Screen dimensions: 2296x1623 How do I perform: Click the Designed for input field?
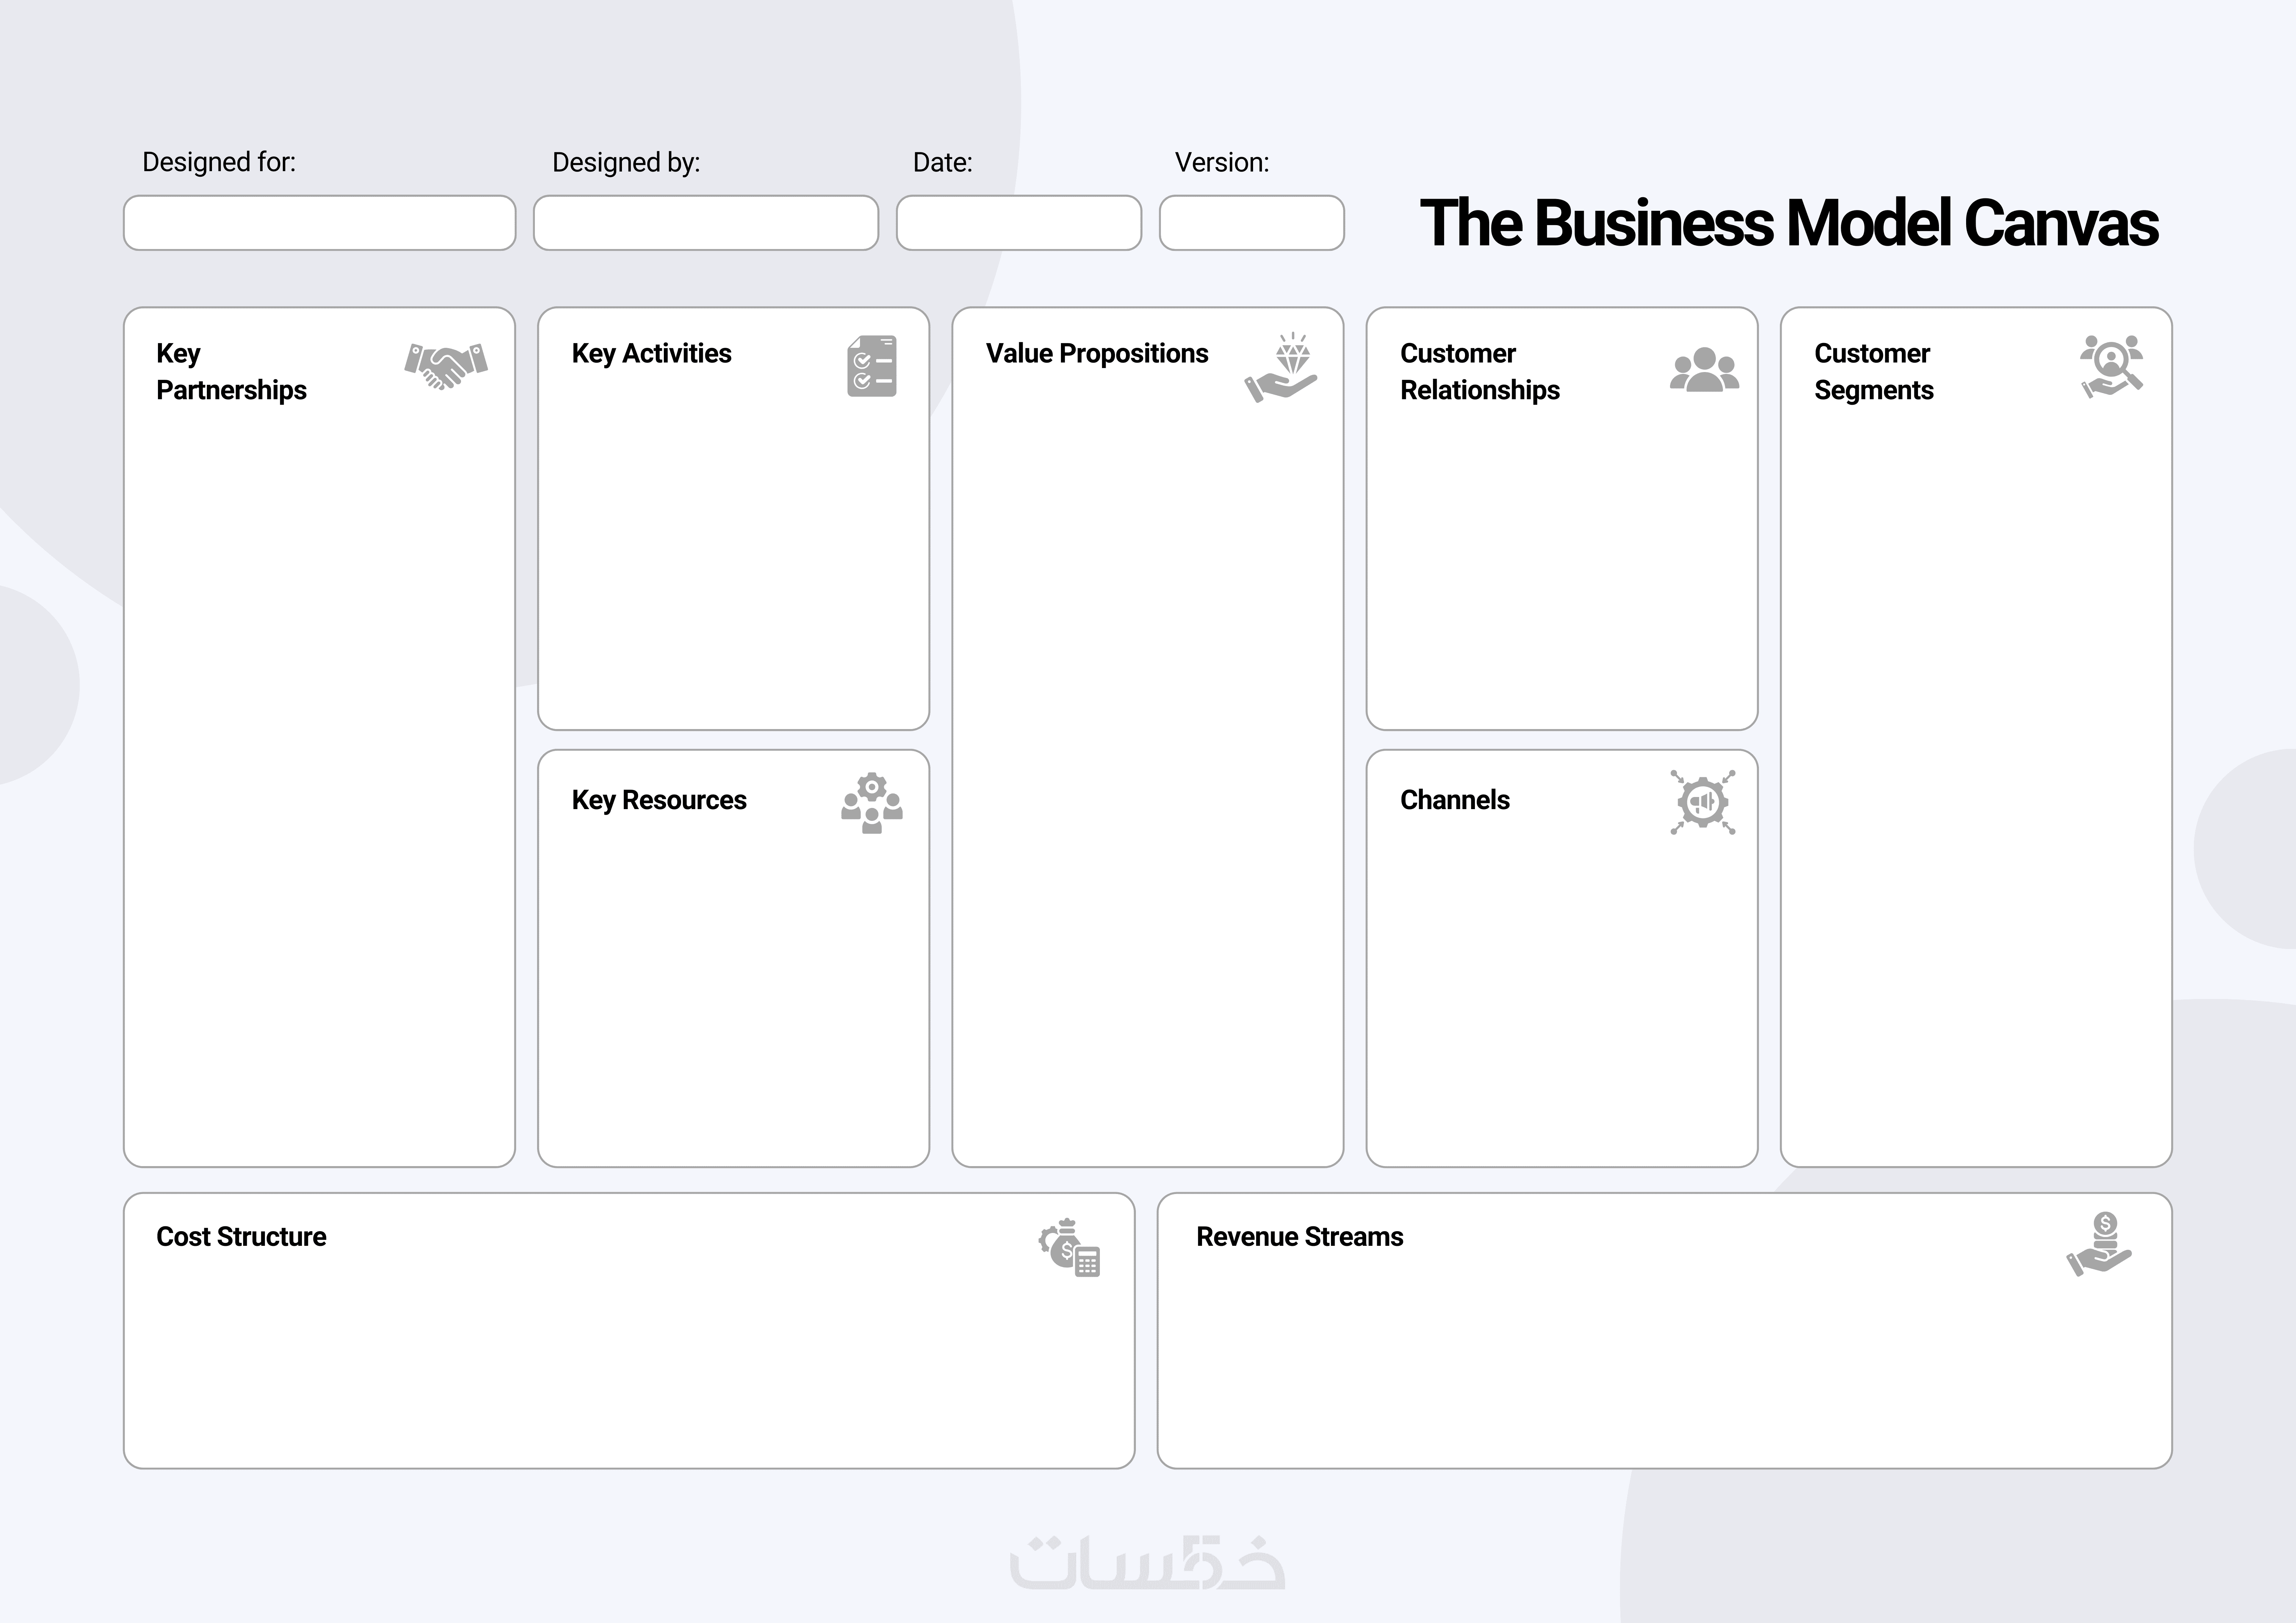[320, 223]
